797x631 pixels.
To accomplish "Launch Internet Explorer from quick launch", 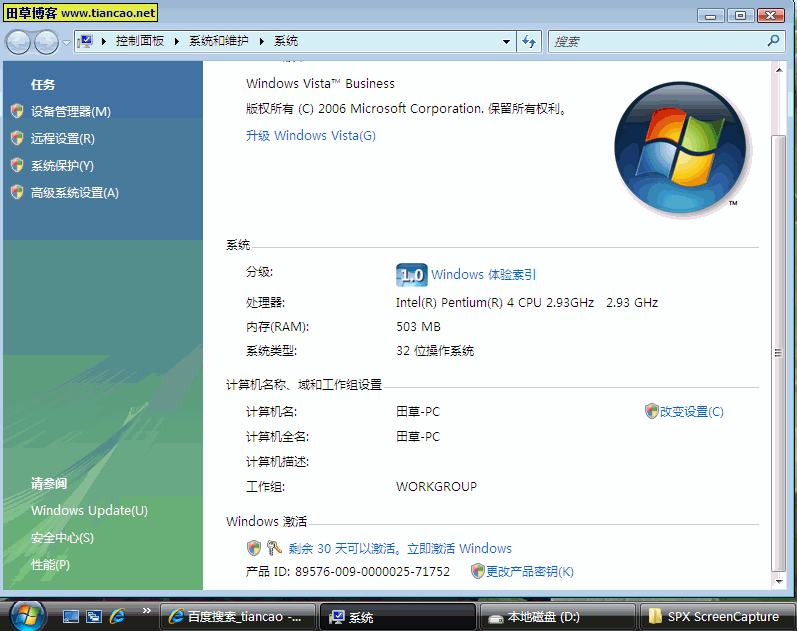I will tap(117, 617).
